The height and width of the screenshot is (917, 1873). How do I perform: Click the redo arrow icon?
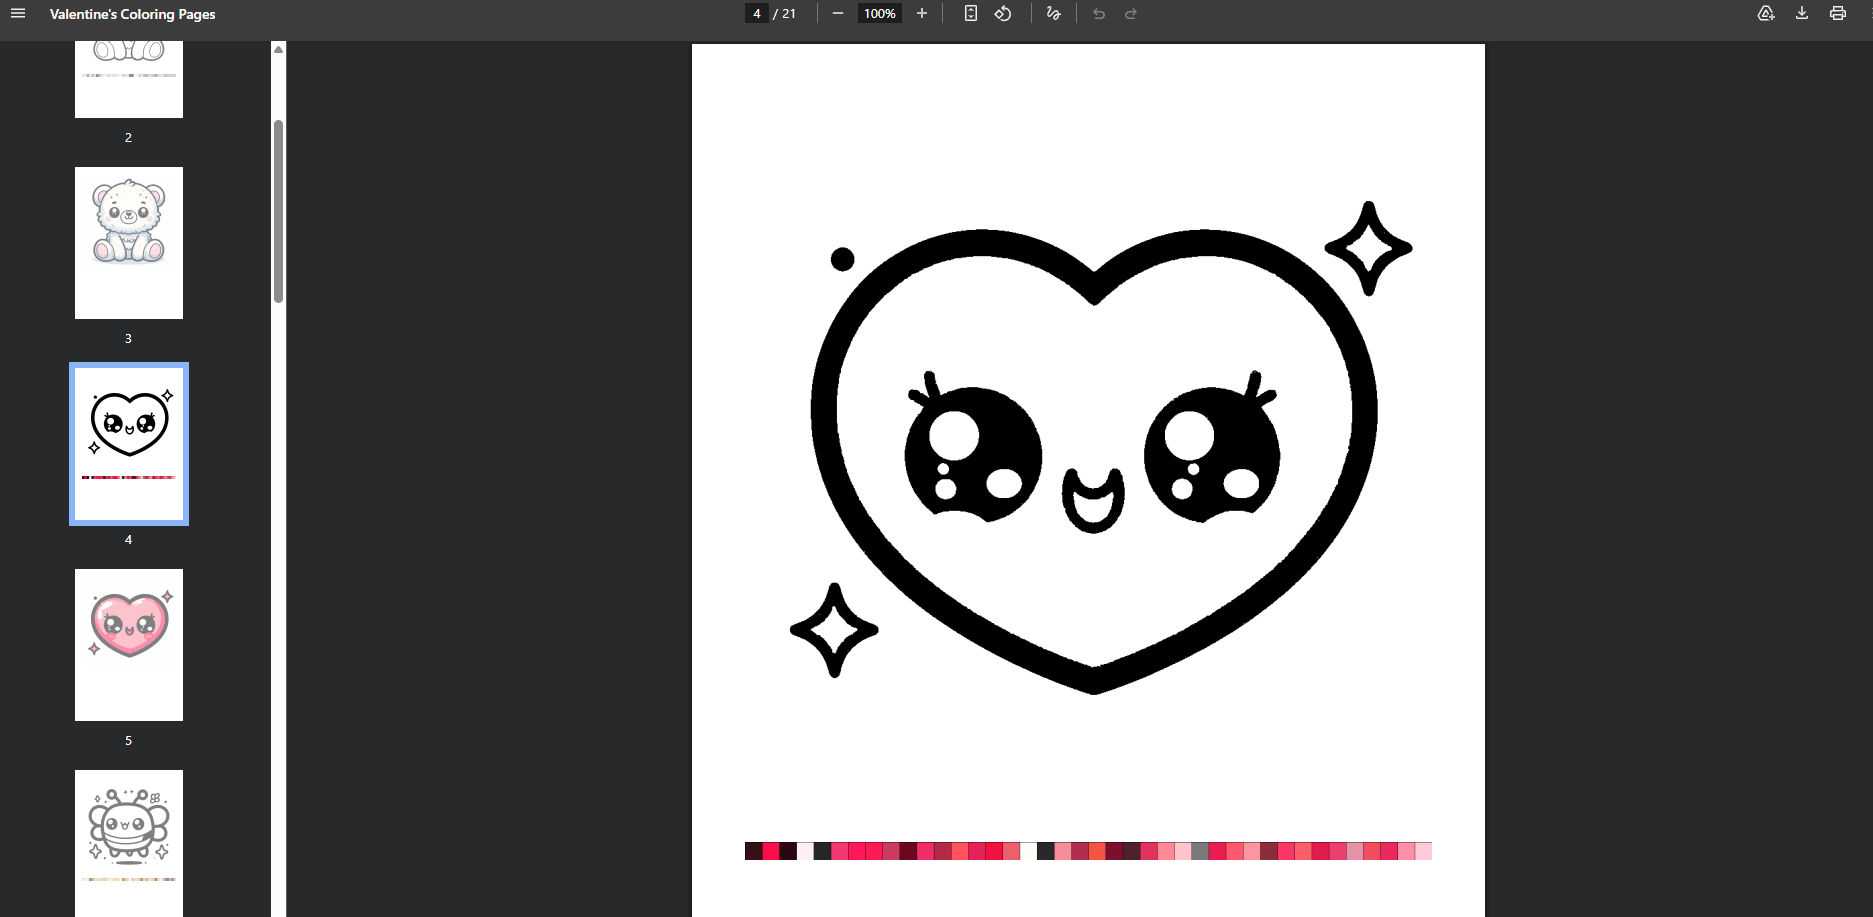tap(1131, 14)
